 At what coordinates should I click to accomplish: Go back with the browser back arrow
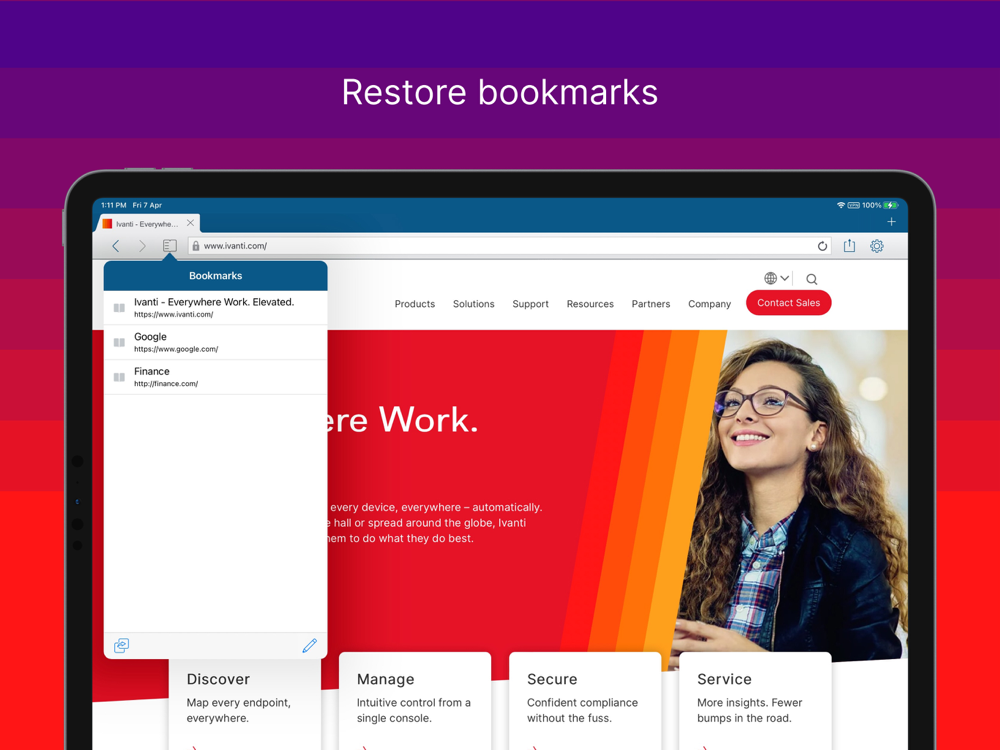[x=115, y=246]
